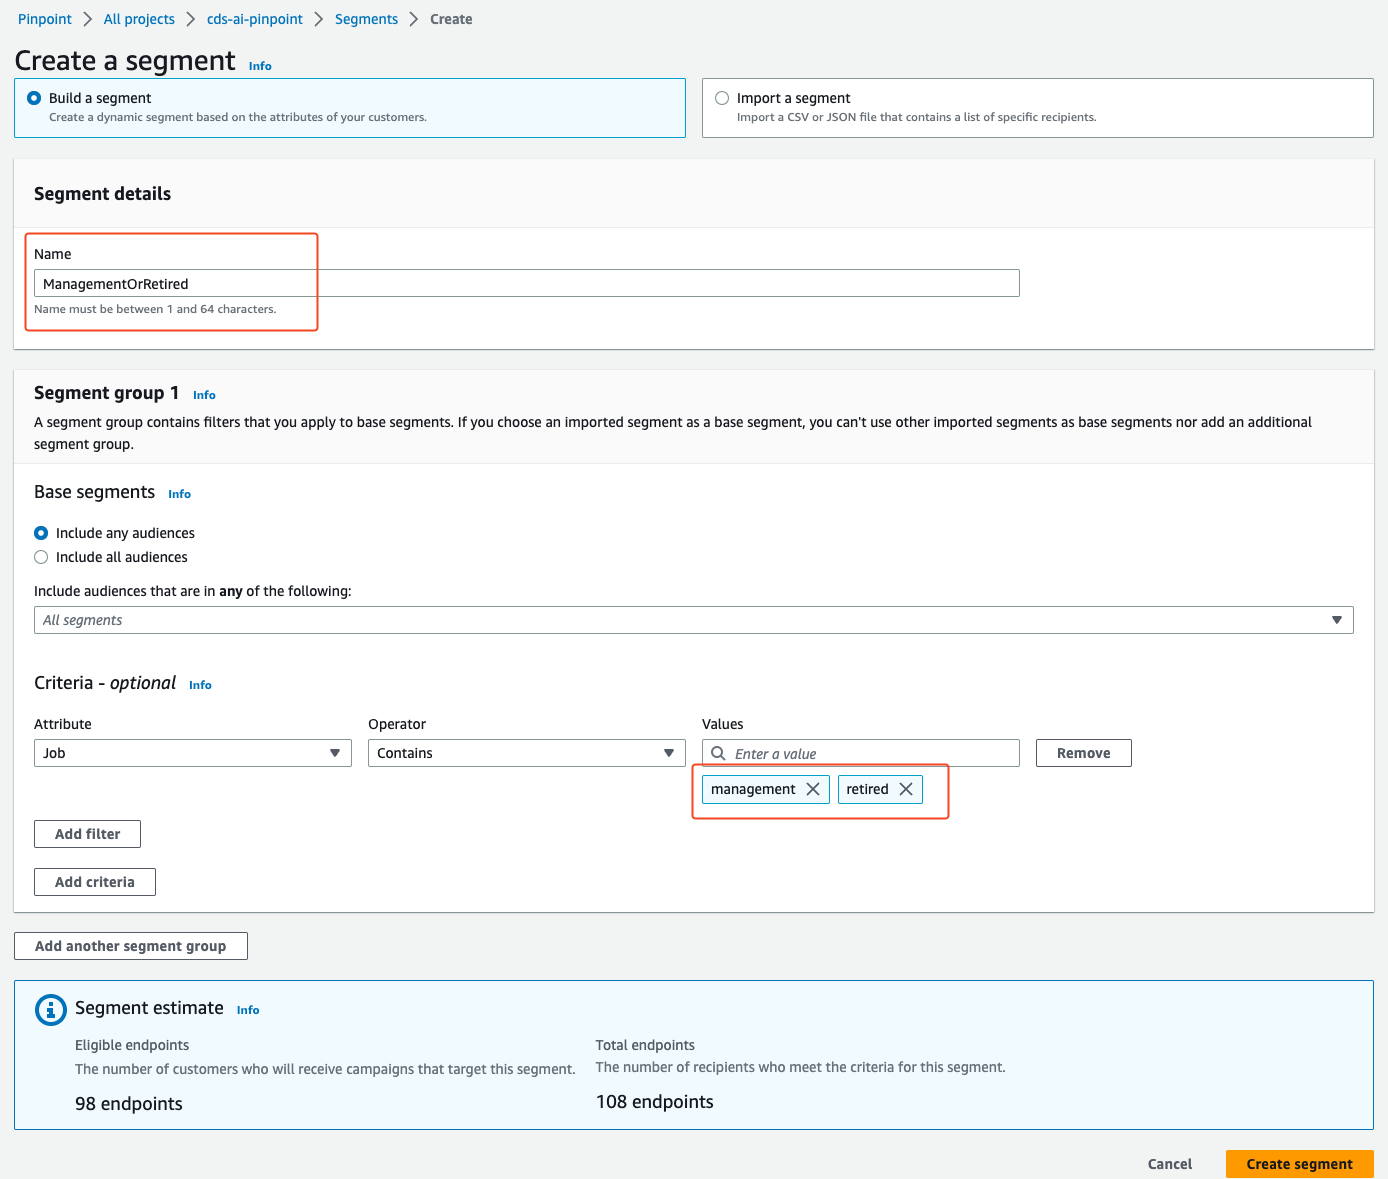
Task: Remove the management value tag
Action: click(813, 789)
